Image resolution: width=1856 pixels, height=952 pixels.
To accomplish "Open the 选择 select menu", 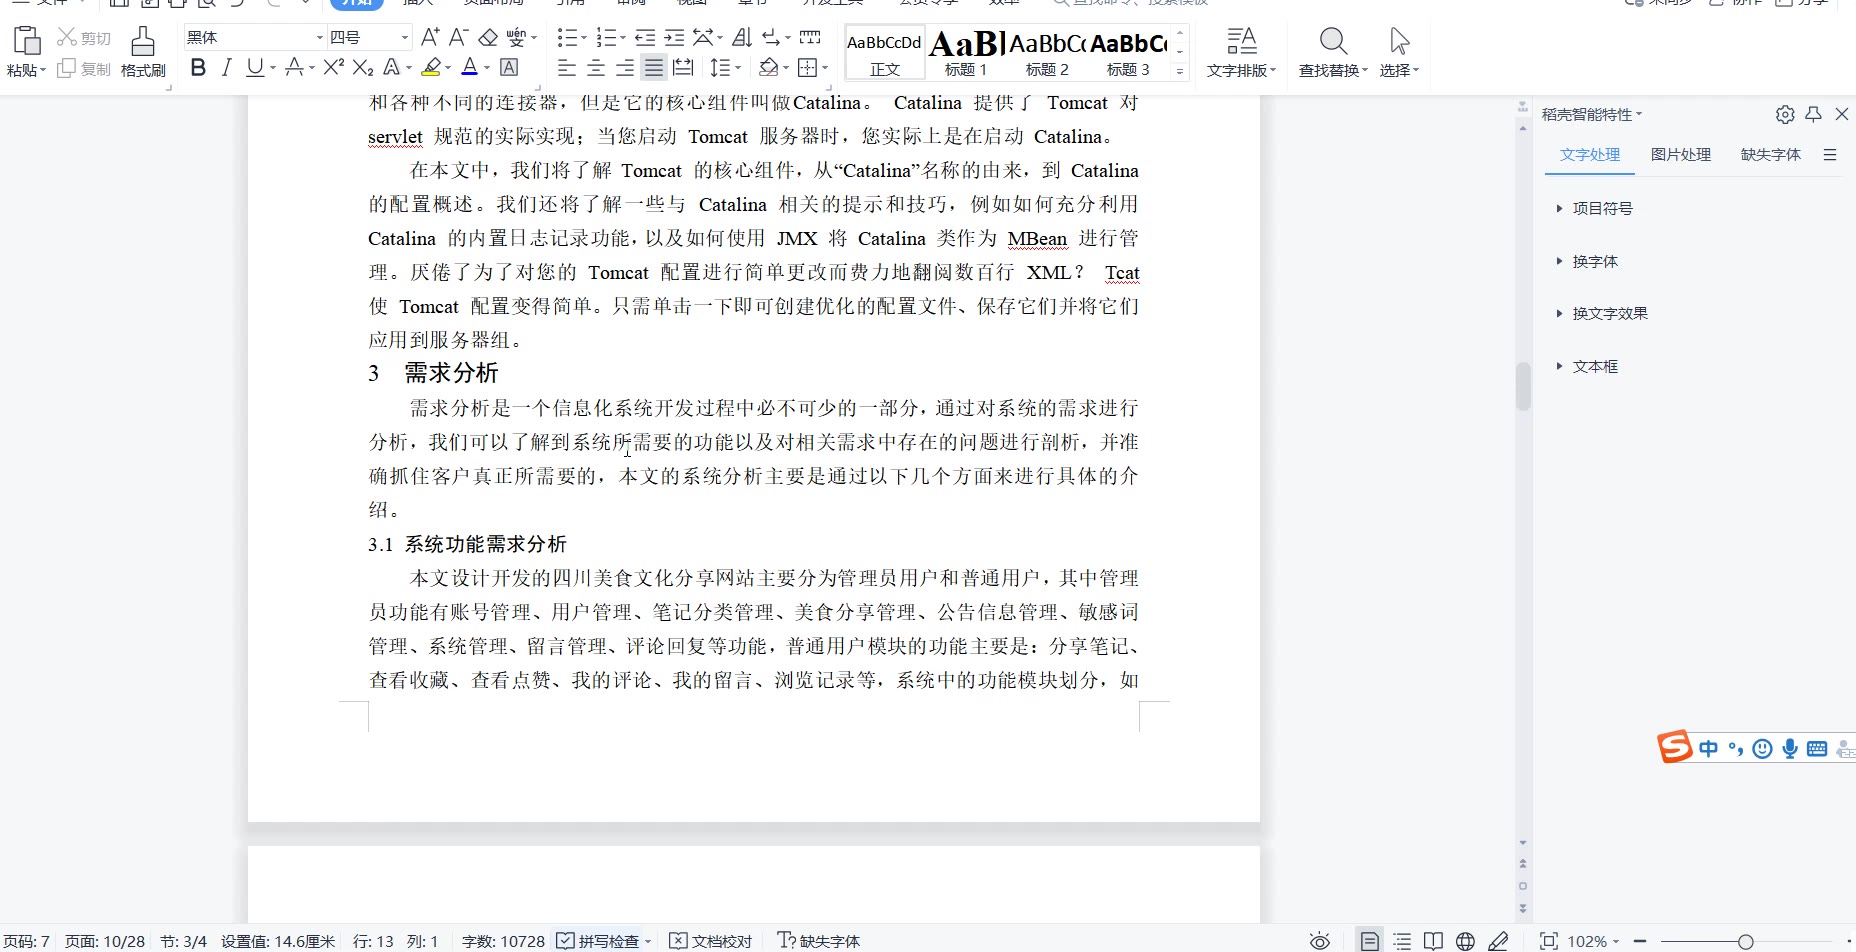I will click(x=1399, y=52).
